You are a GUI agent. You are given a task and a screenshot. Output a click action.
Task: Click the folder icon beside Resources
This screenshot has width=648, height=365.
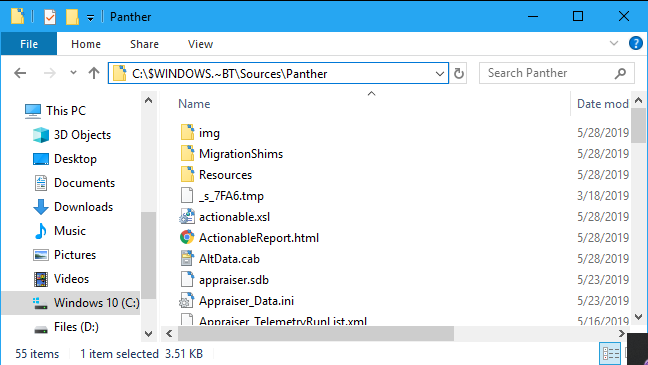click(x=187, y=174)
